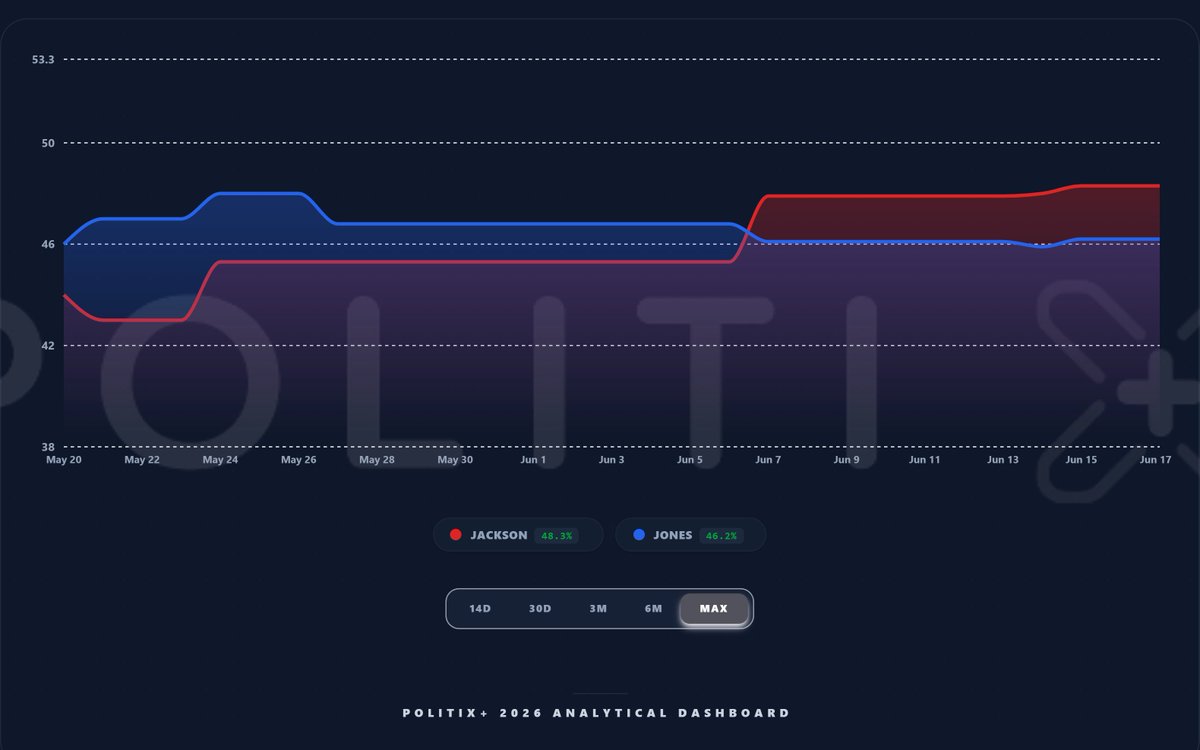Image resolution: width=1200 pixels, height=750 pixels.
Task: Select the 30D time range
Action: tap(540, 609)
